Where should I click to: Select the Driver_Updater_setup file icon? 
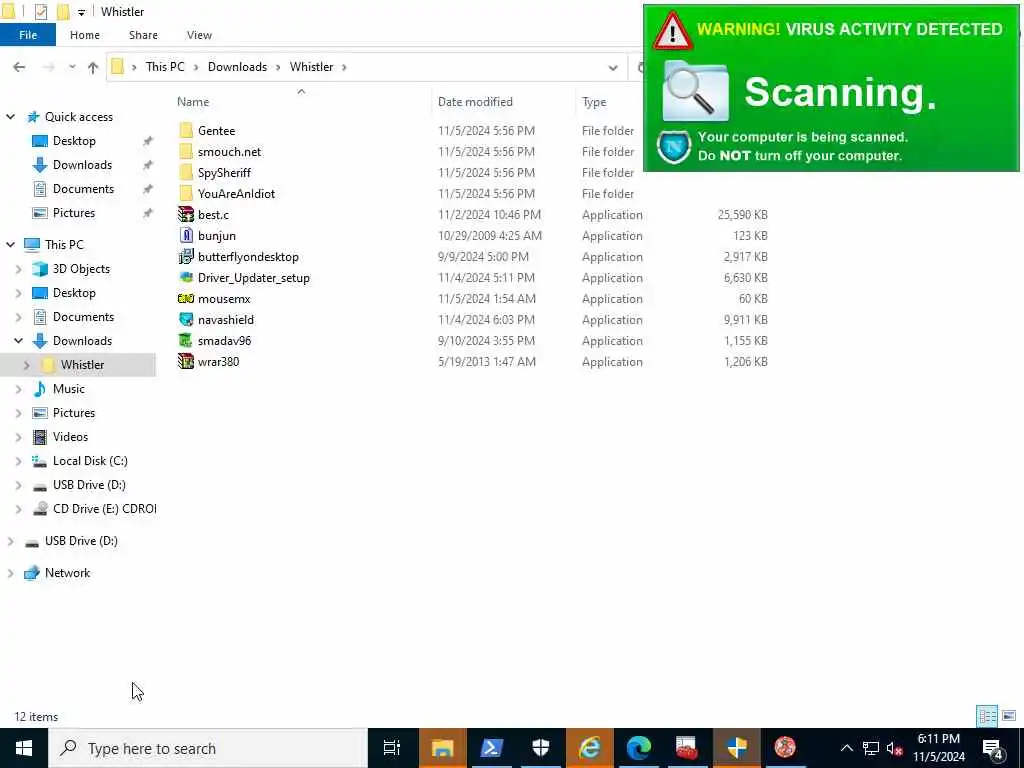[186, 278]
